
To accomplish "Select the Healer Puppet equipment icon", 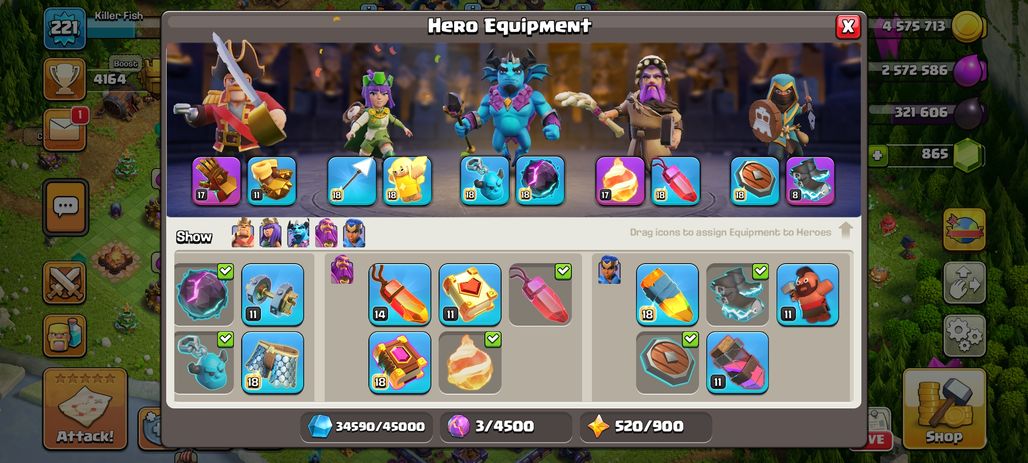I will click(407, 180).
